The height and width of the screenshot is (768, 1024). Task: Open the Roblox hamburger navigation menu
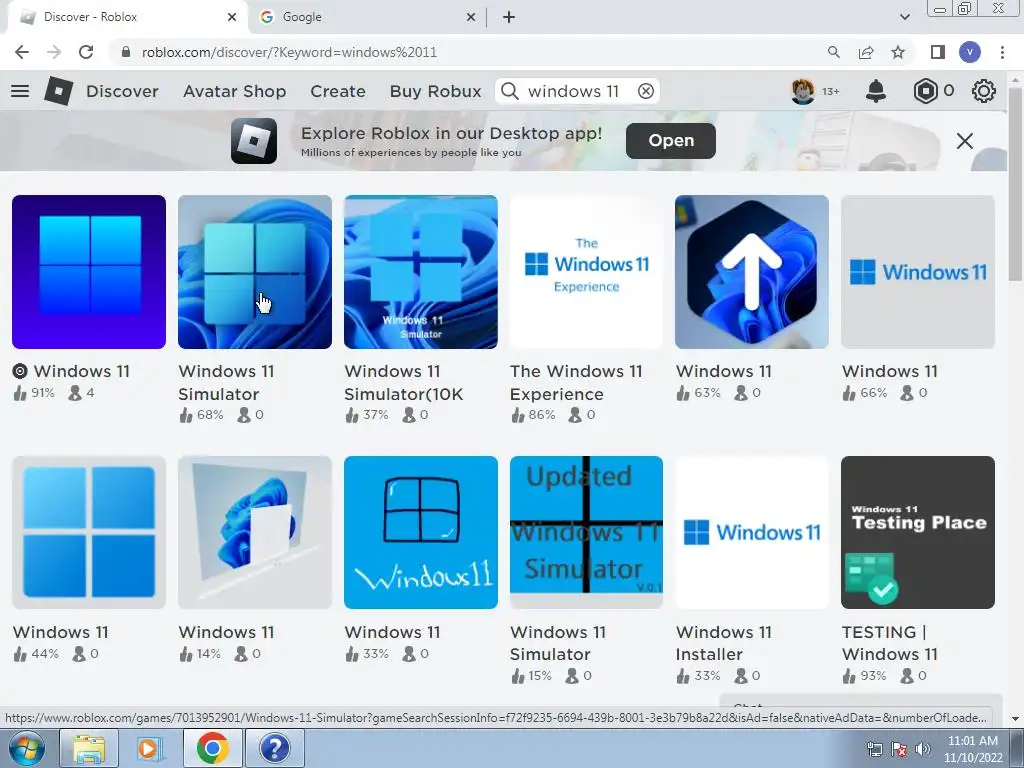pos(20,91)
